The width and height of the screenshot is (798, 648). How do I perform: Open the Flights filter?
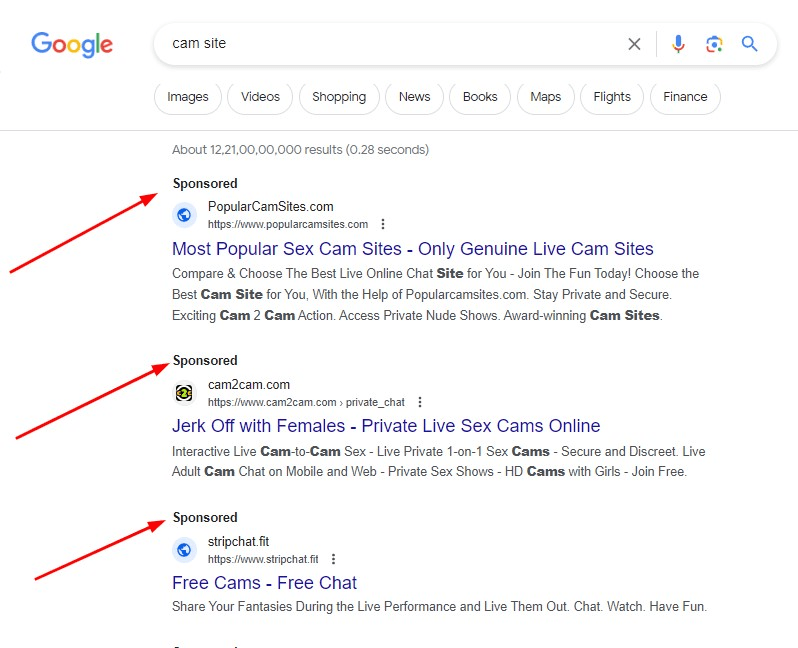click(x=612, y=97)
